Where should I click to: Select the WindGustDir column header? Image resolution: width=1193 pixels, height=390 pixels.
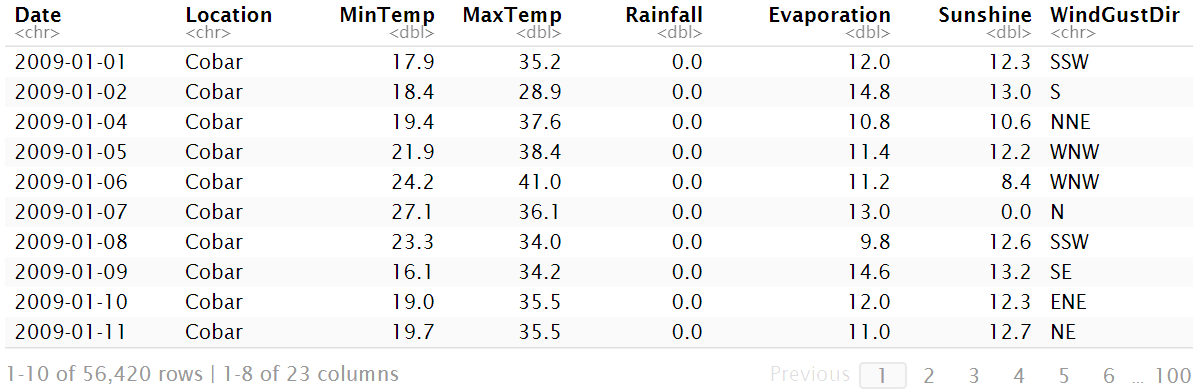1115,15
